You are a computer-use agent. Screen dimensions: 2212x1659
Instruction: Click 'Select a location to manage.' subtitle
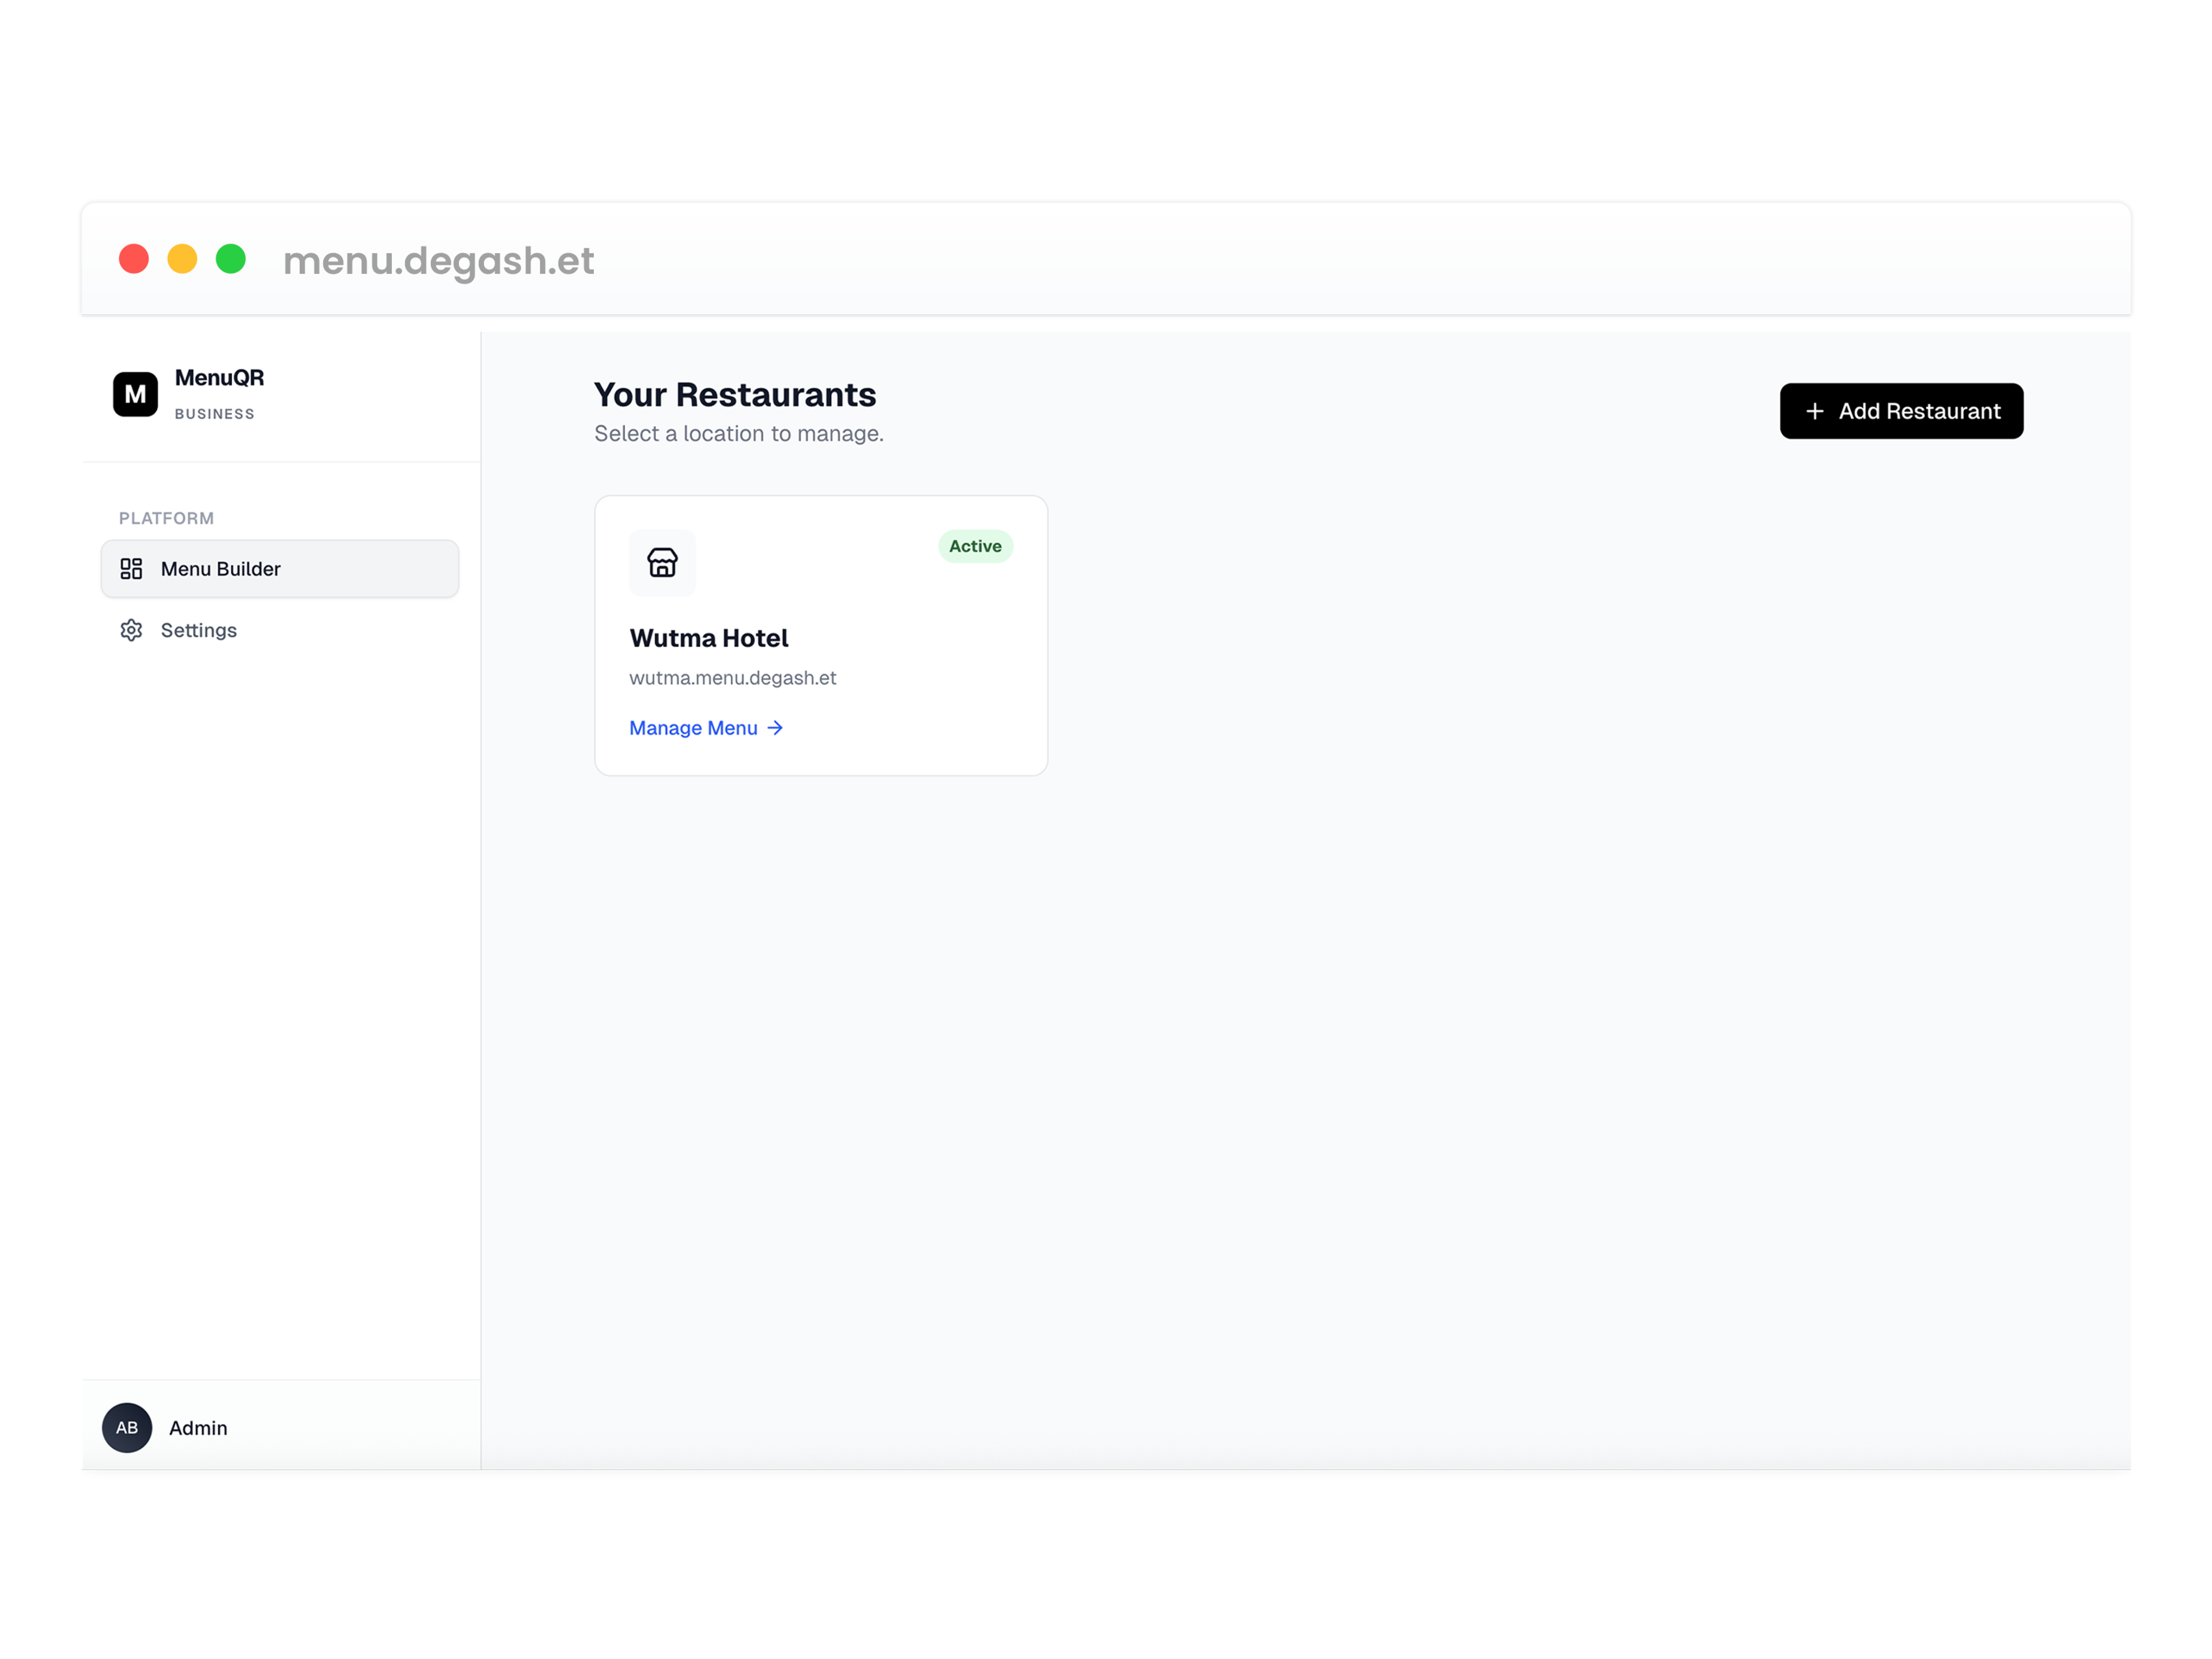click(739, 433)
